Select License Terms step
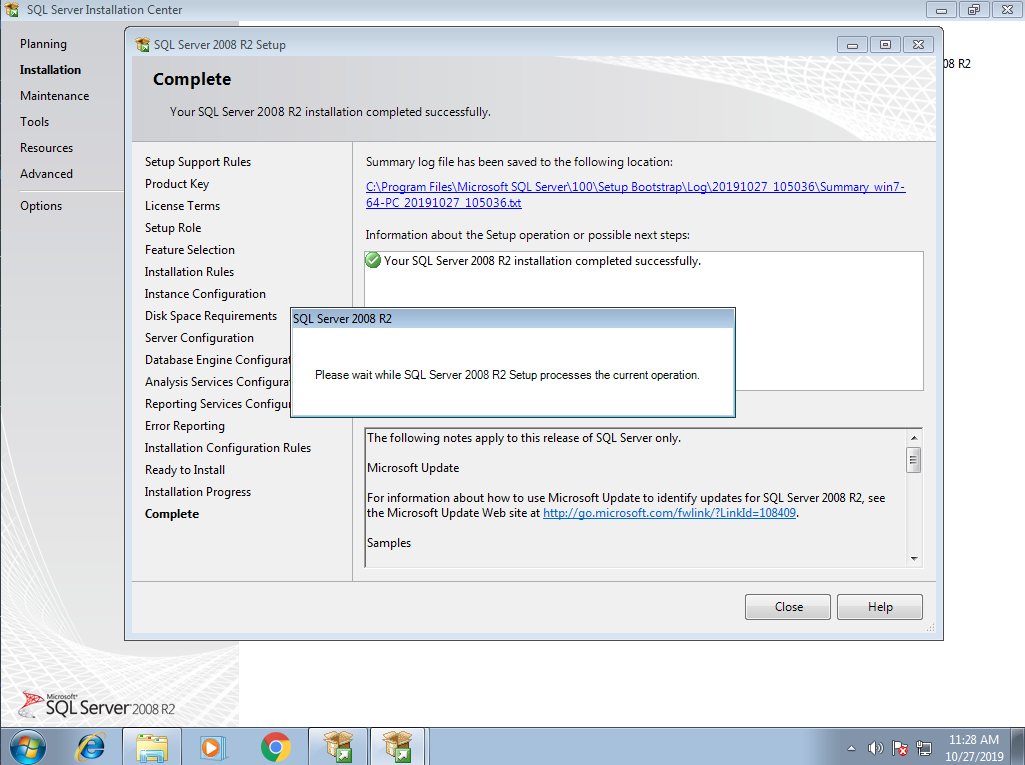The image size is (1025, 765). tap(182, 206)
